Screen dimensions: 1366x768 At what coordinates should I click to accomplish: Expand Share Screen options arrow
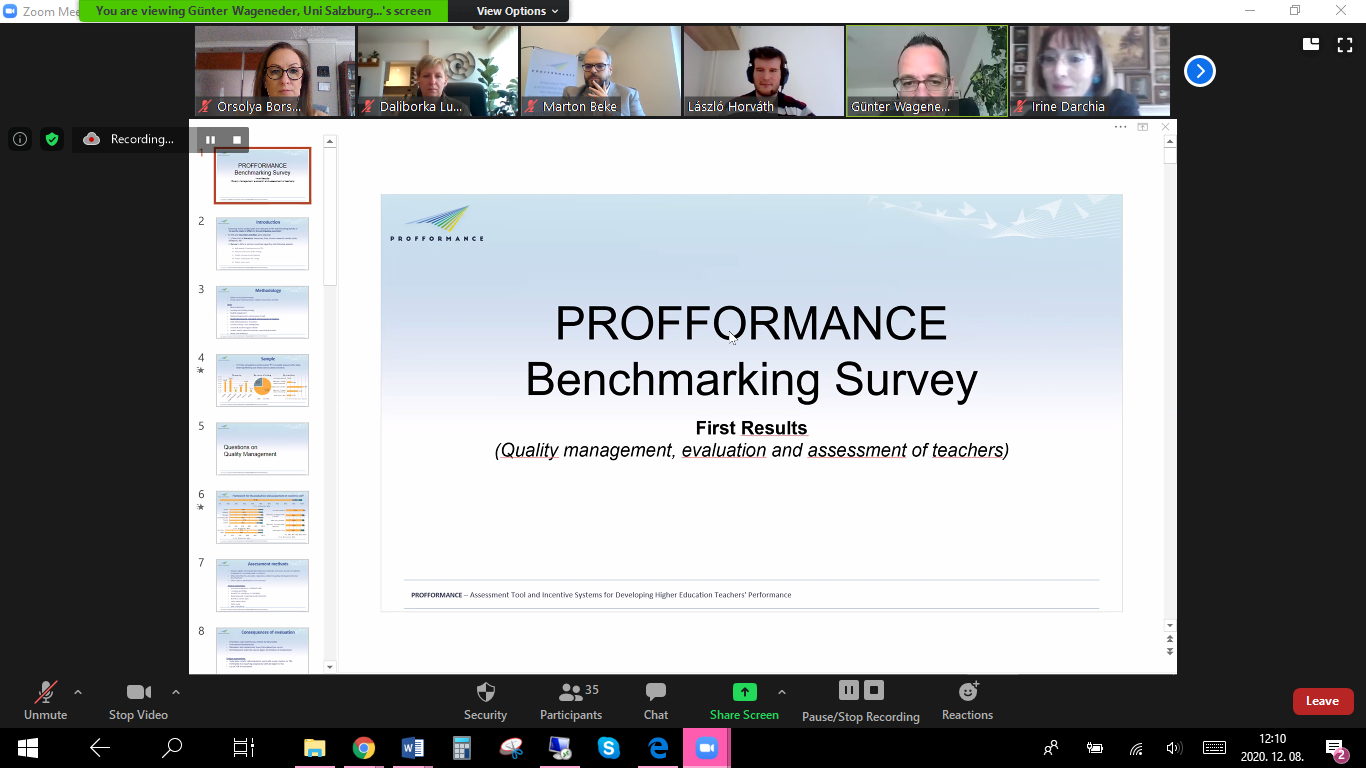pos(782,692)
